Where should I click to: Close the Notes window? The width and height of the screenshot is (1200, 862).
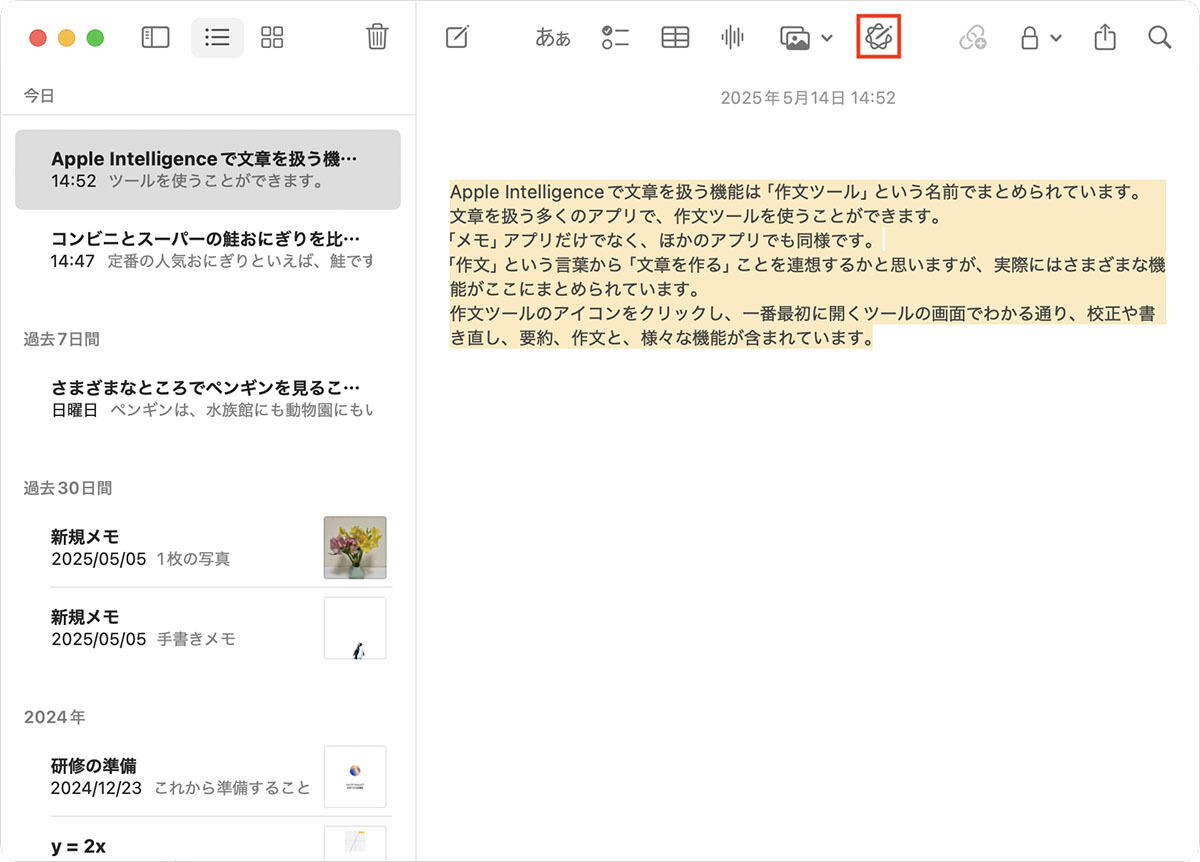tap(38, 39)
